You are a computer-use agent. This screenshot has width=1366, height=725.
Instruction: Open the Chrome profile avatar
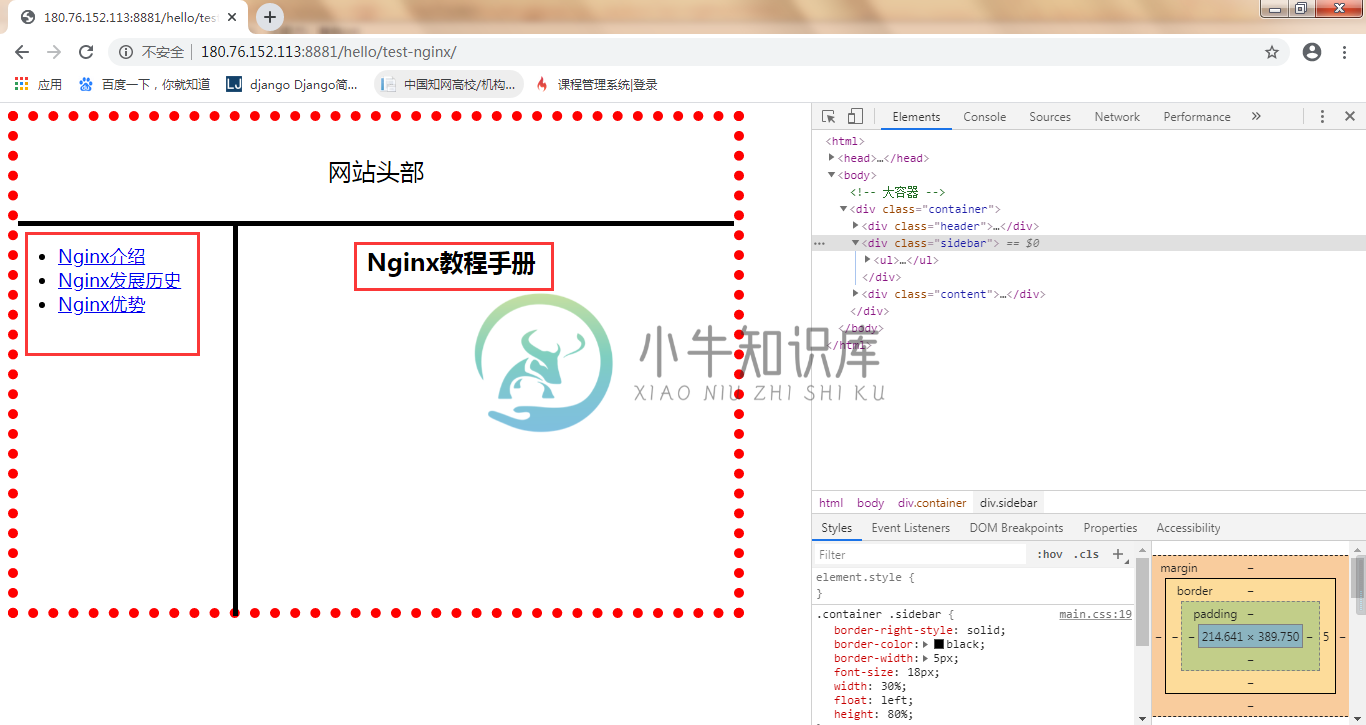pos(1312,52)
